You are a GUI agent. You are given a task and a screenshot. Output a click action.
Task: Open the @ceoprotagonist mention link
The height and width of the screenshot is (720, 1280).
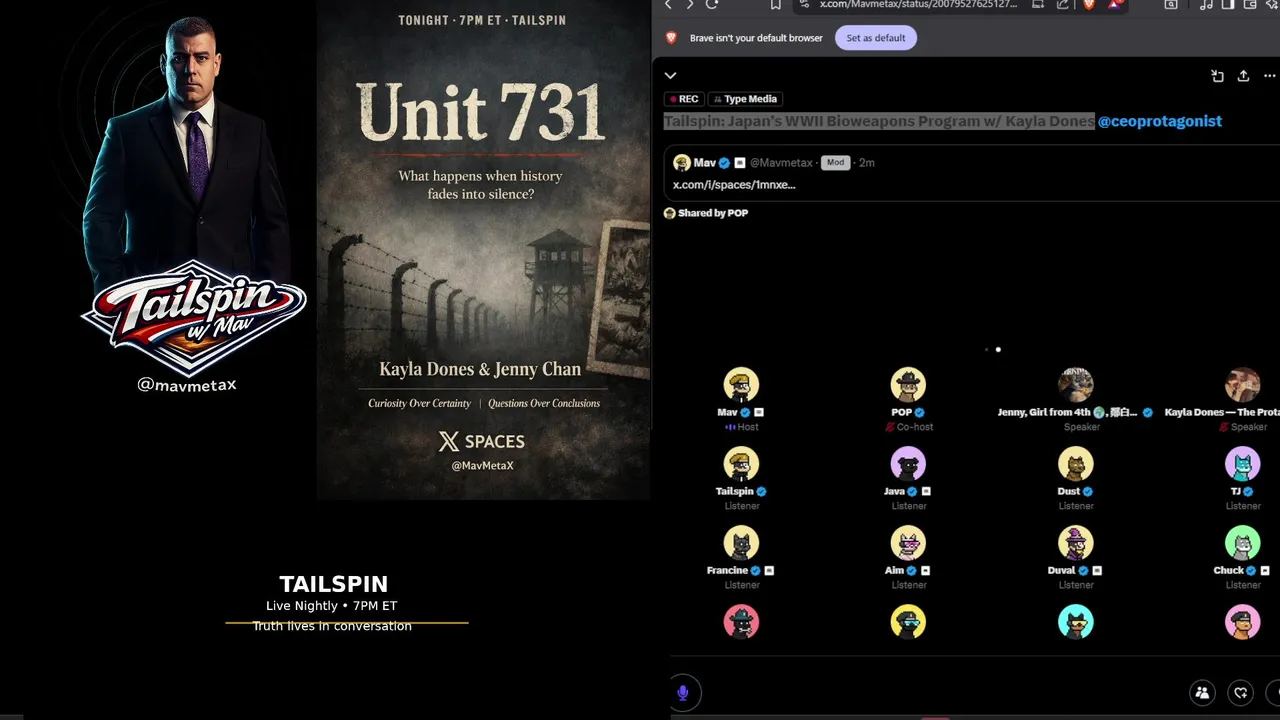point(1160,121)
